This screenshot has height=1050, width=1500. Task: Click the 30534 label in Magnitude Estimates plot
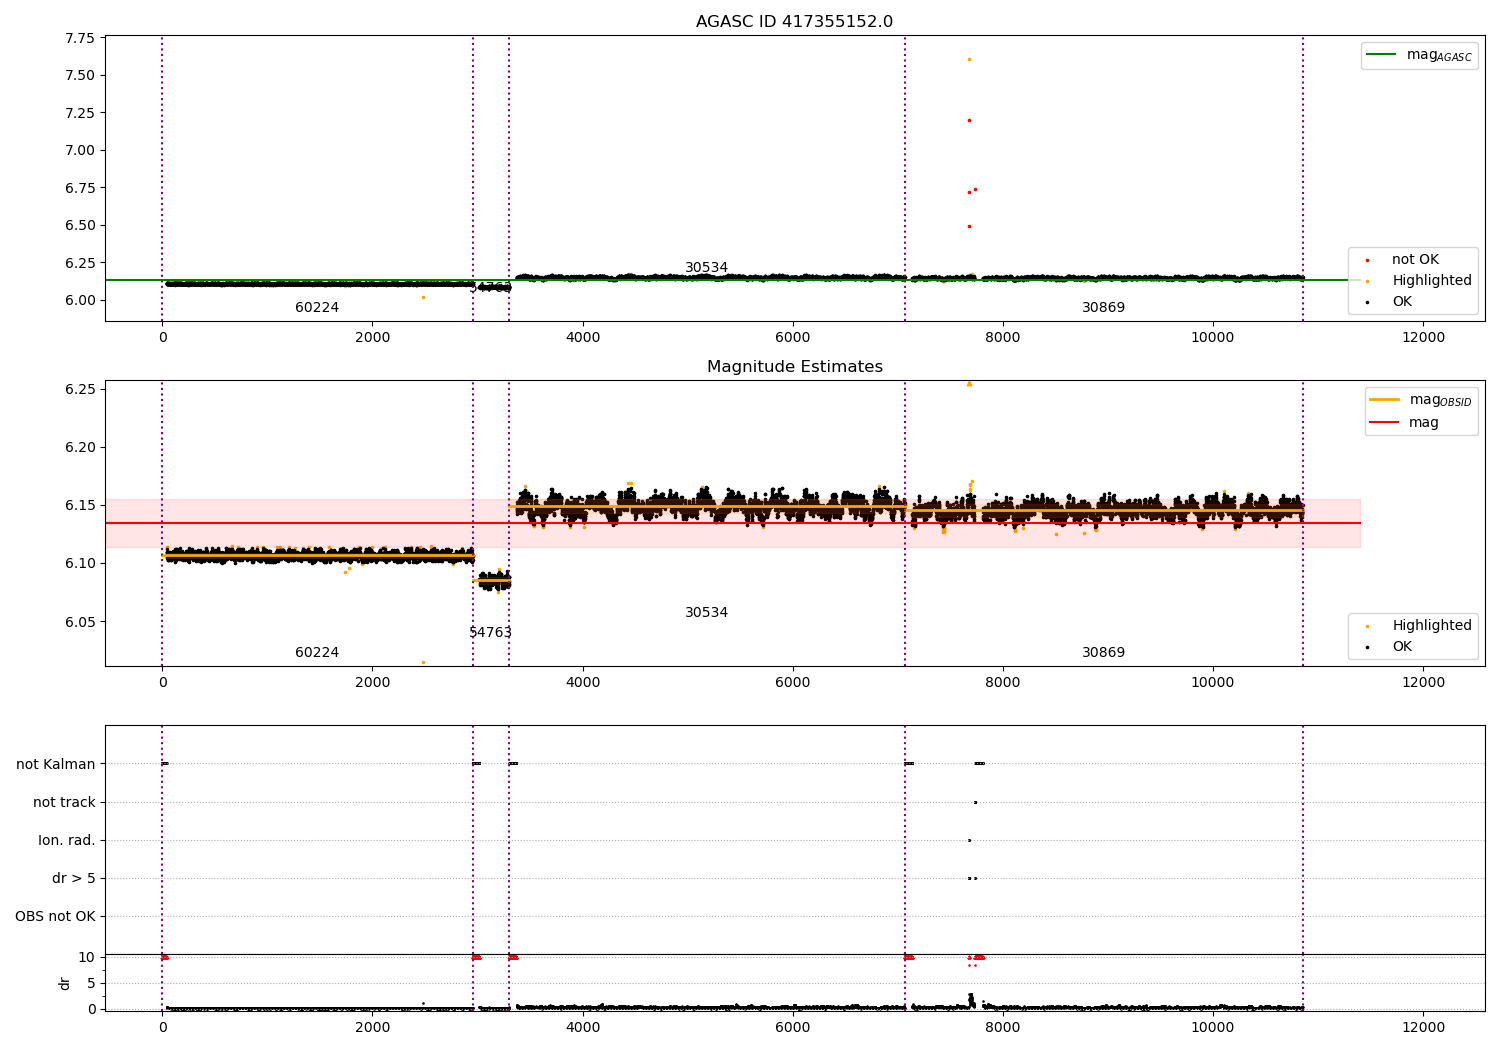point(706,613)
